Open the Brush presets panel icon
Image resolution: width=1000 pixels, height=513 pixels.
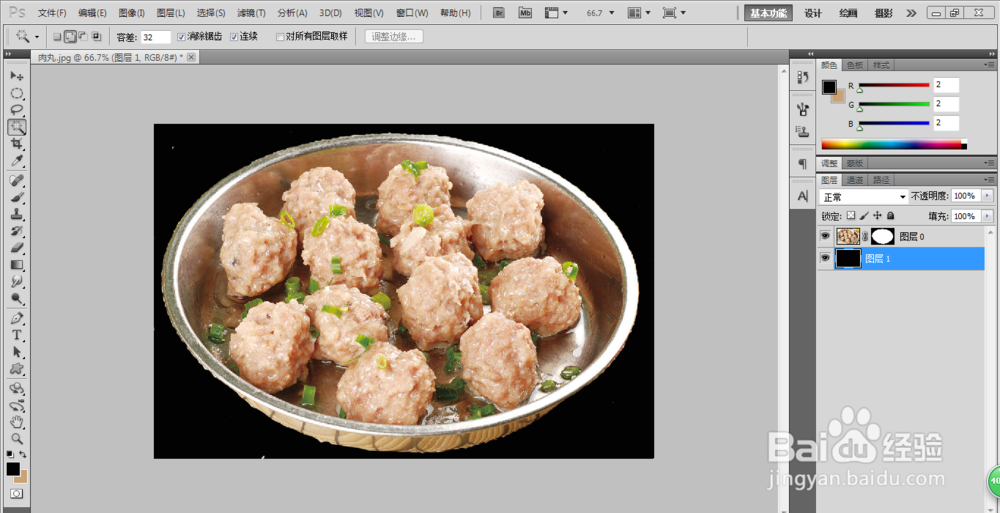(803, 109)
